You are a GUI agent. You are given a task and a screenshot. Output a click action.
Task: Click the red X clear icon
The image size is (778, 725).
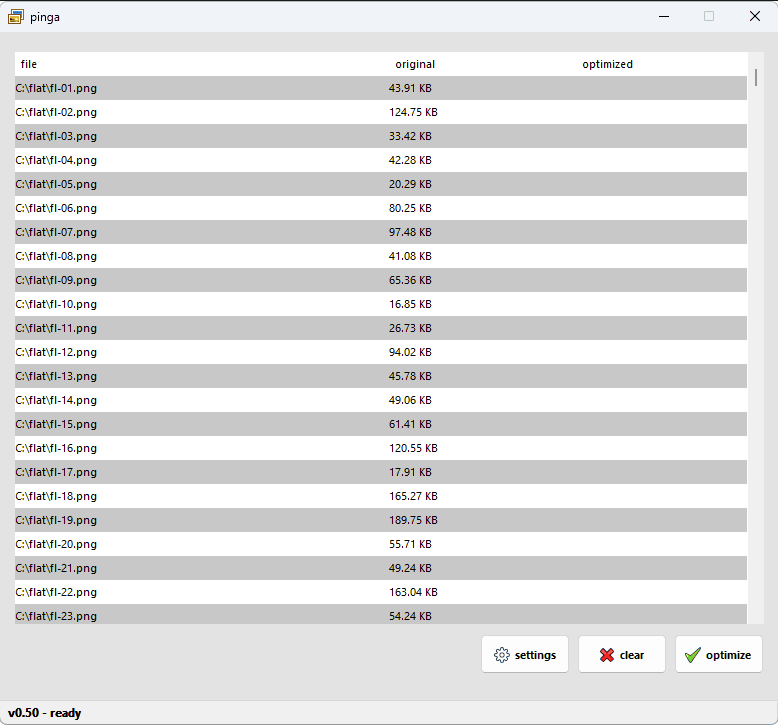coord(606,655)
